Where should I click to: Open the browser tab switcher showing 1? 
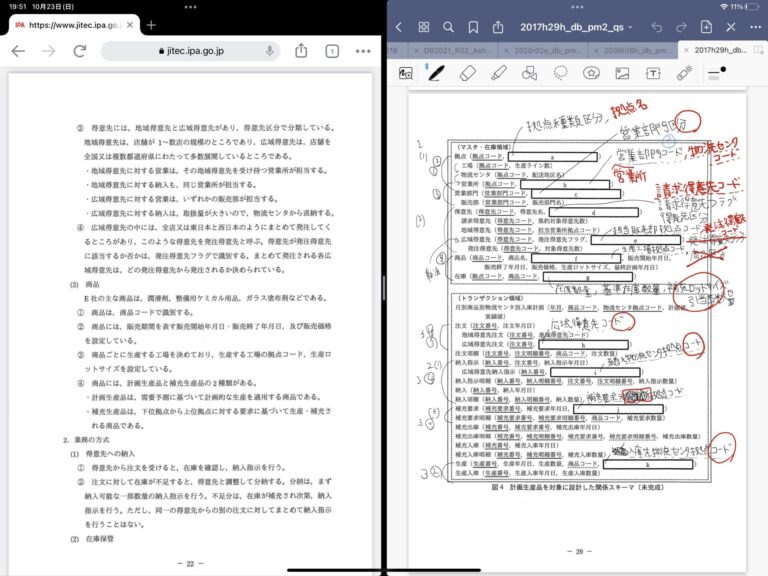[x=332, y=51]
